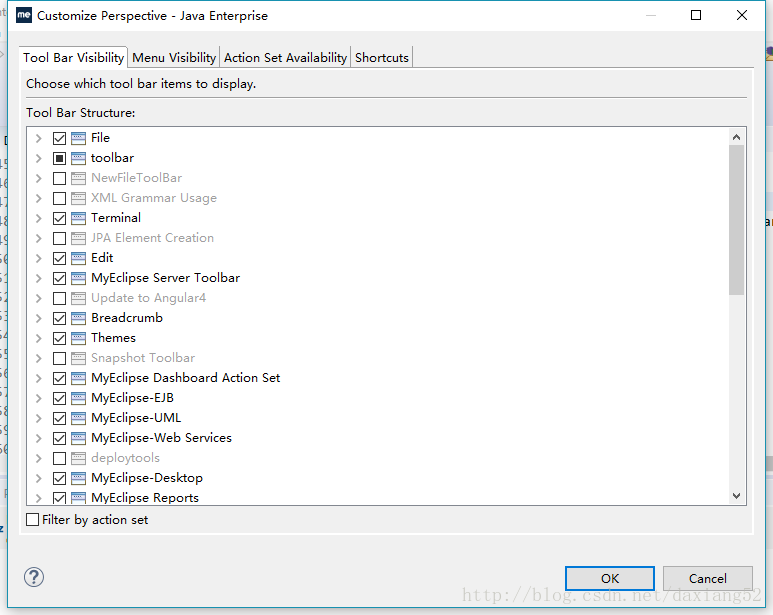Click the MyEclipse Server Toolbar row icon
This screenshot has height=615, width=773.
coord(78,278)
